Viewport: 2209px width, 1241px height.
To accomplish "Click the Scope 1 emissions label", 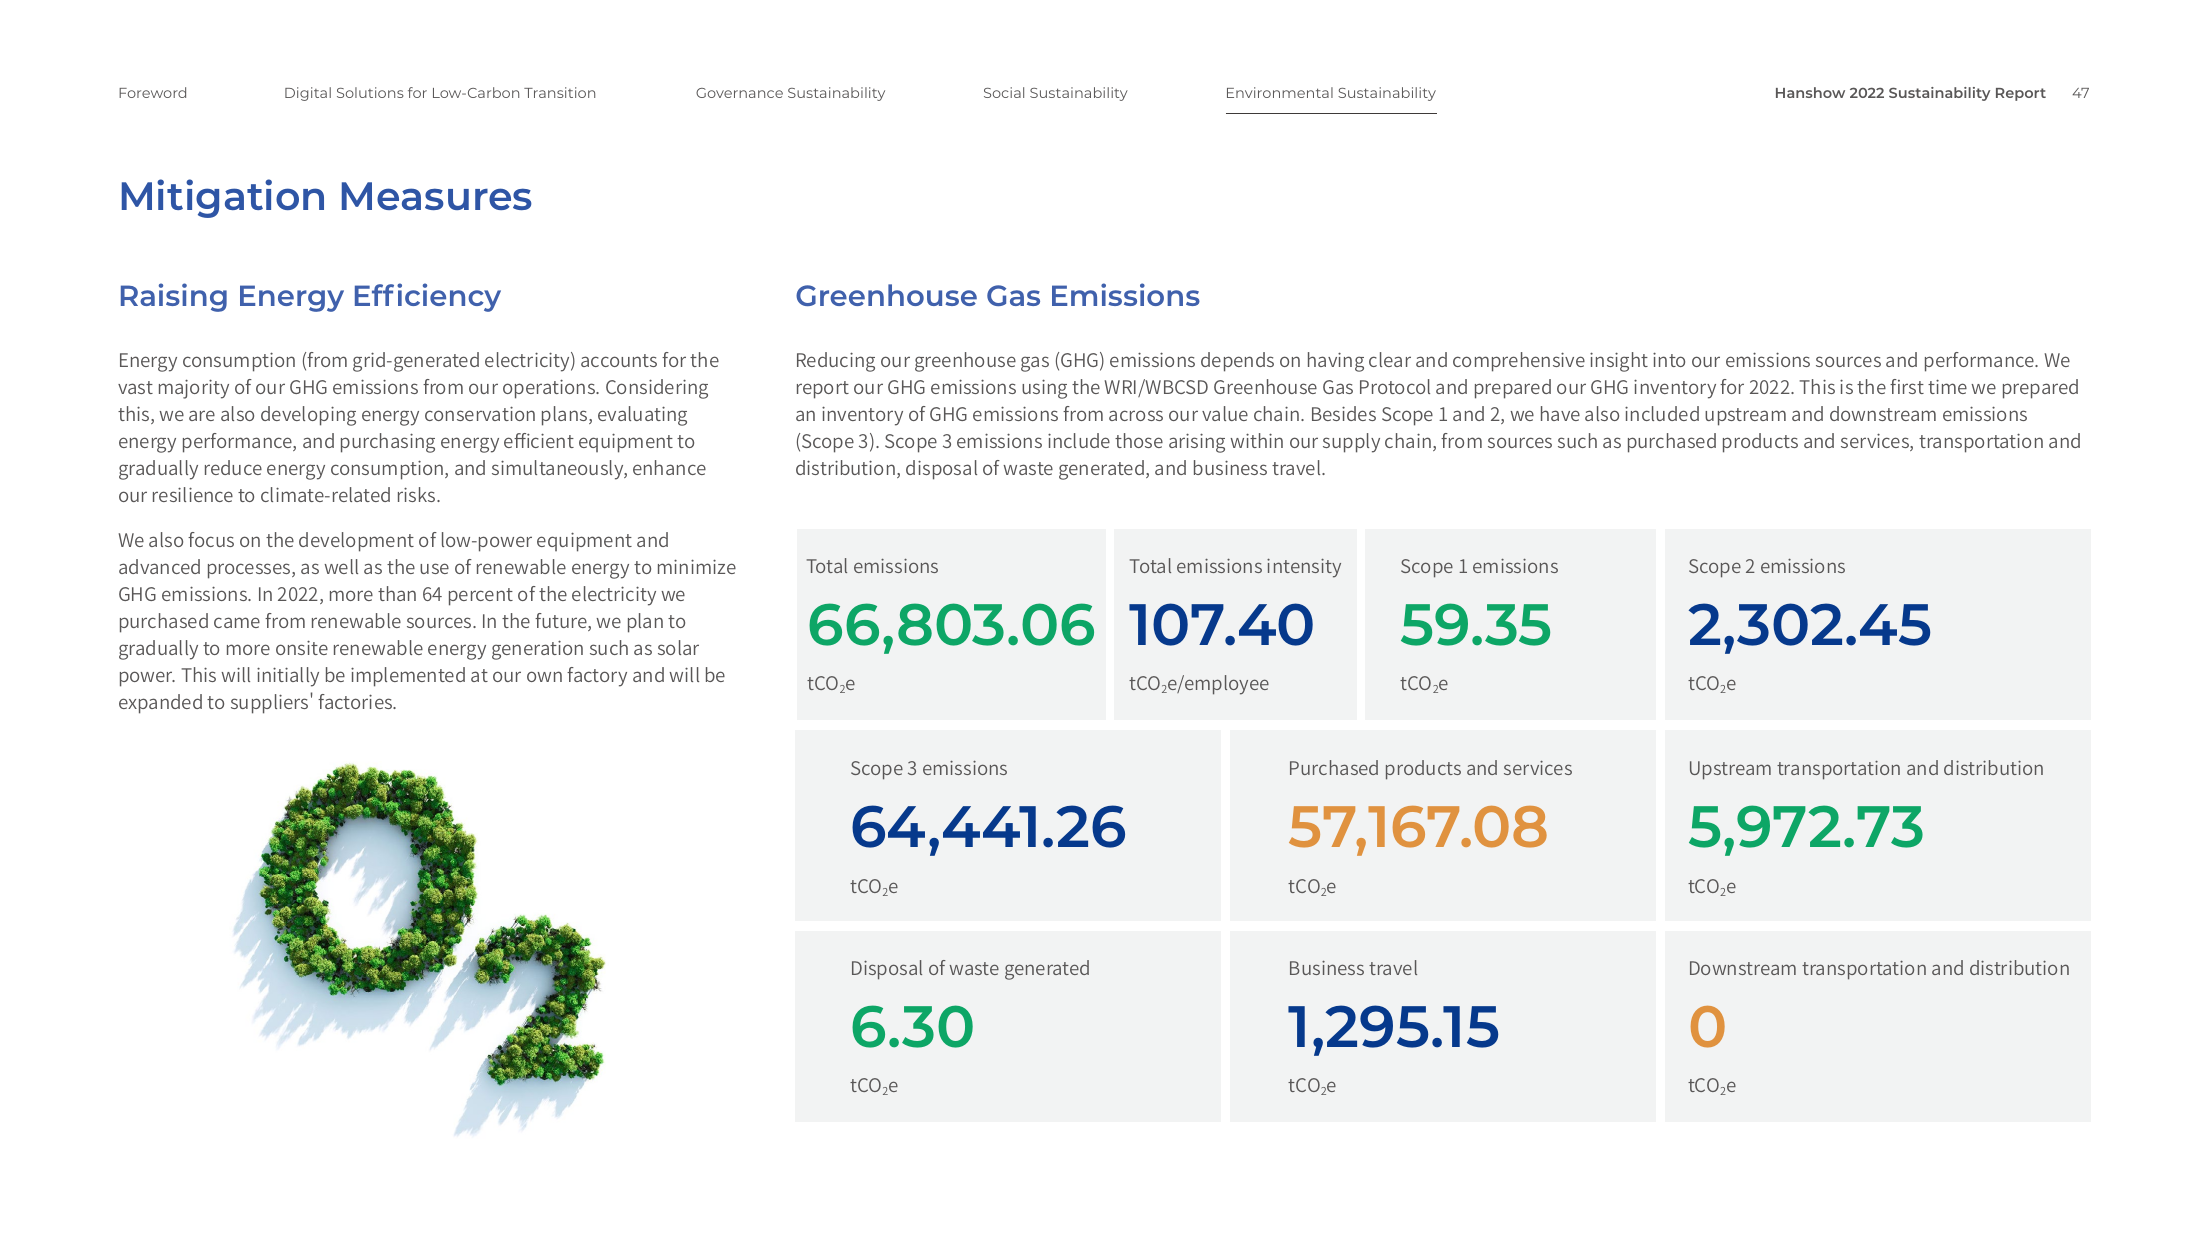I will click(1479, 566).
